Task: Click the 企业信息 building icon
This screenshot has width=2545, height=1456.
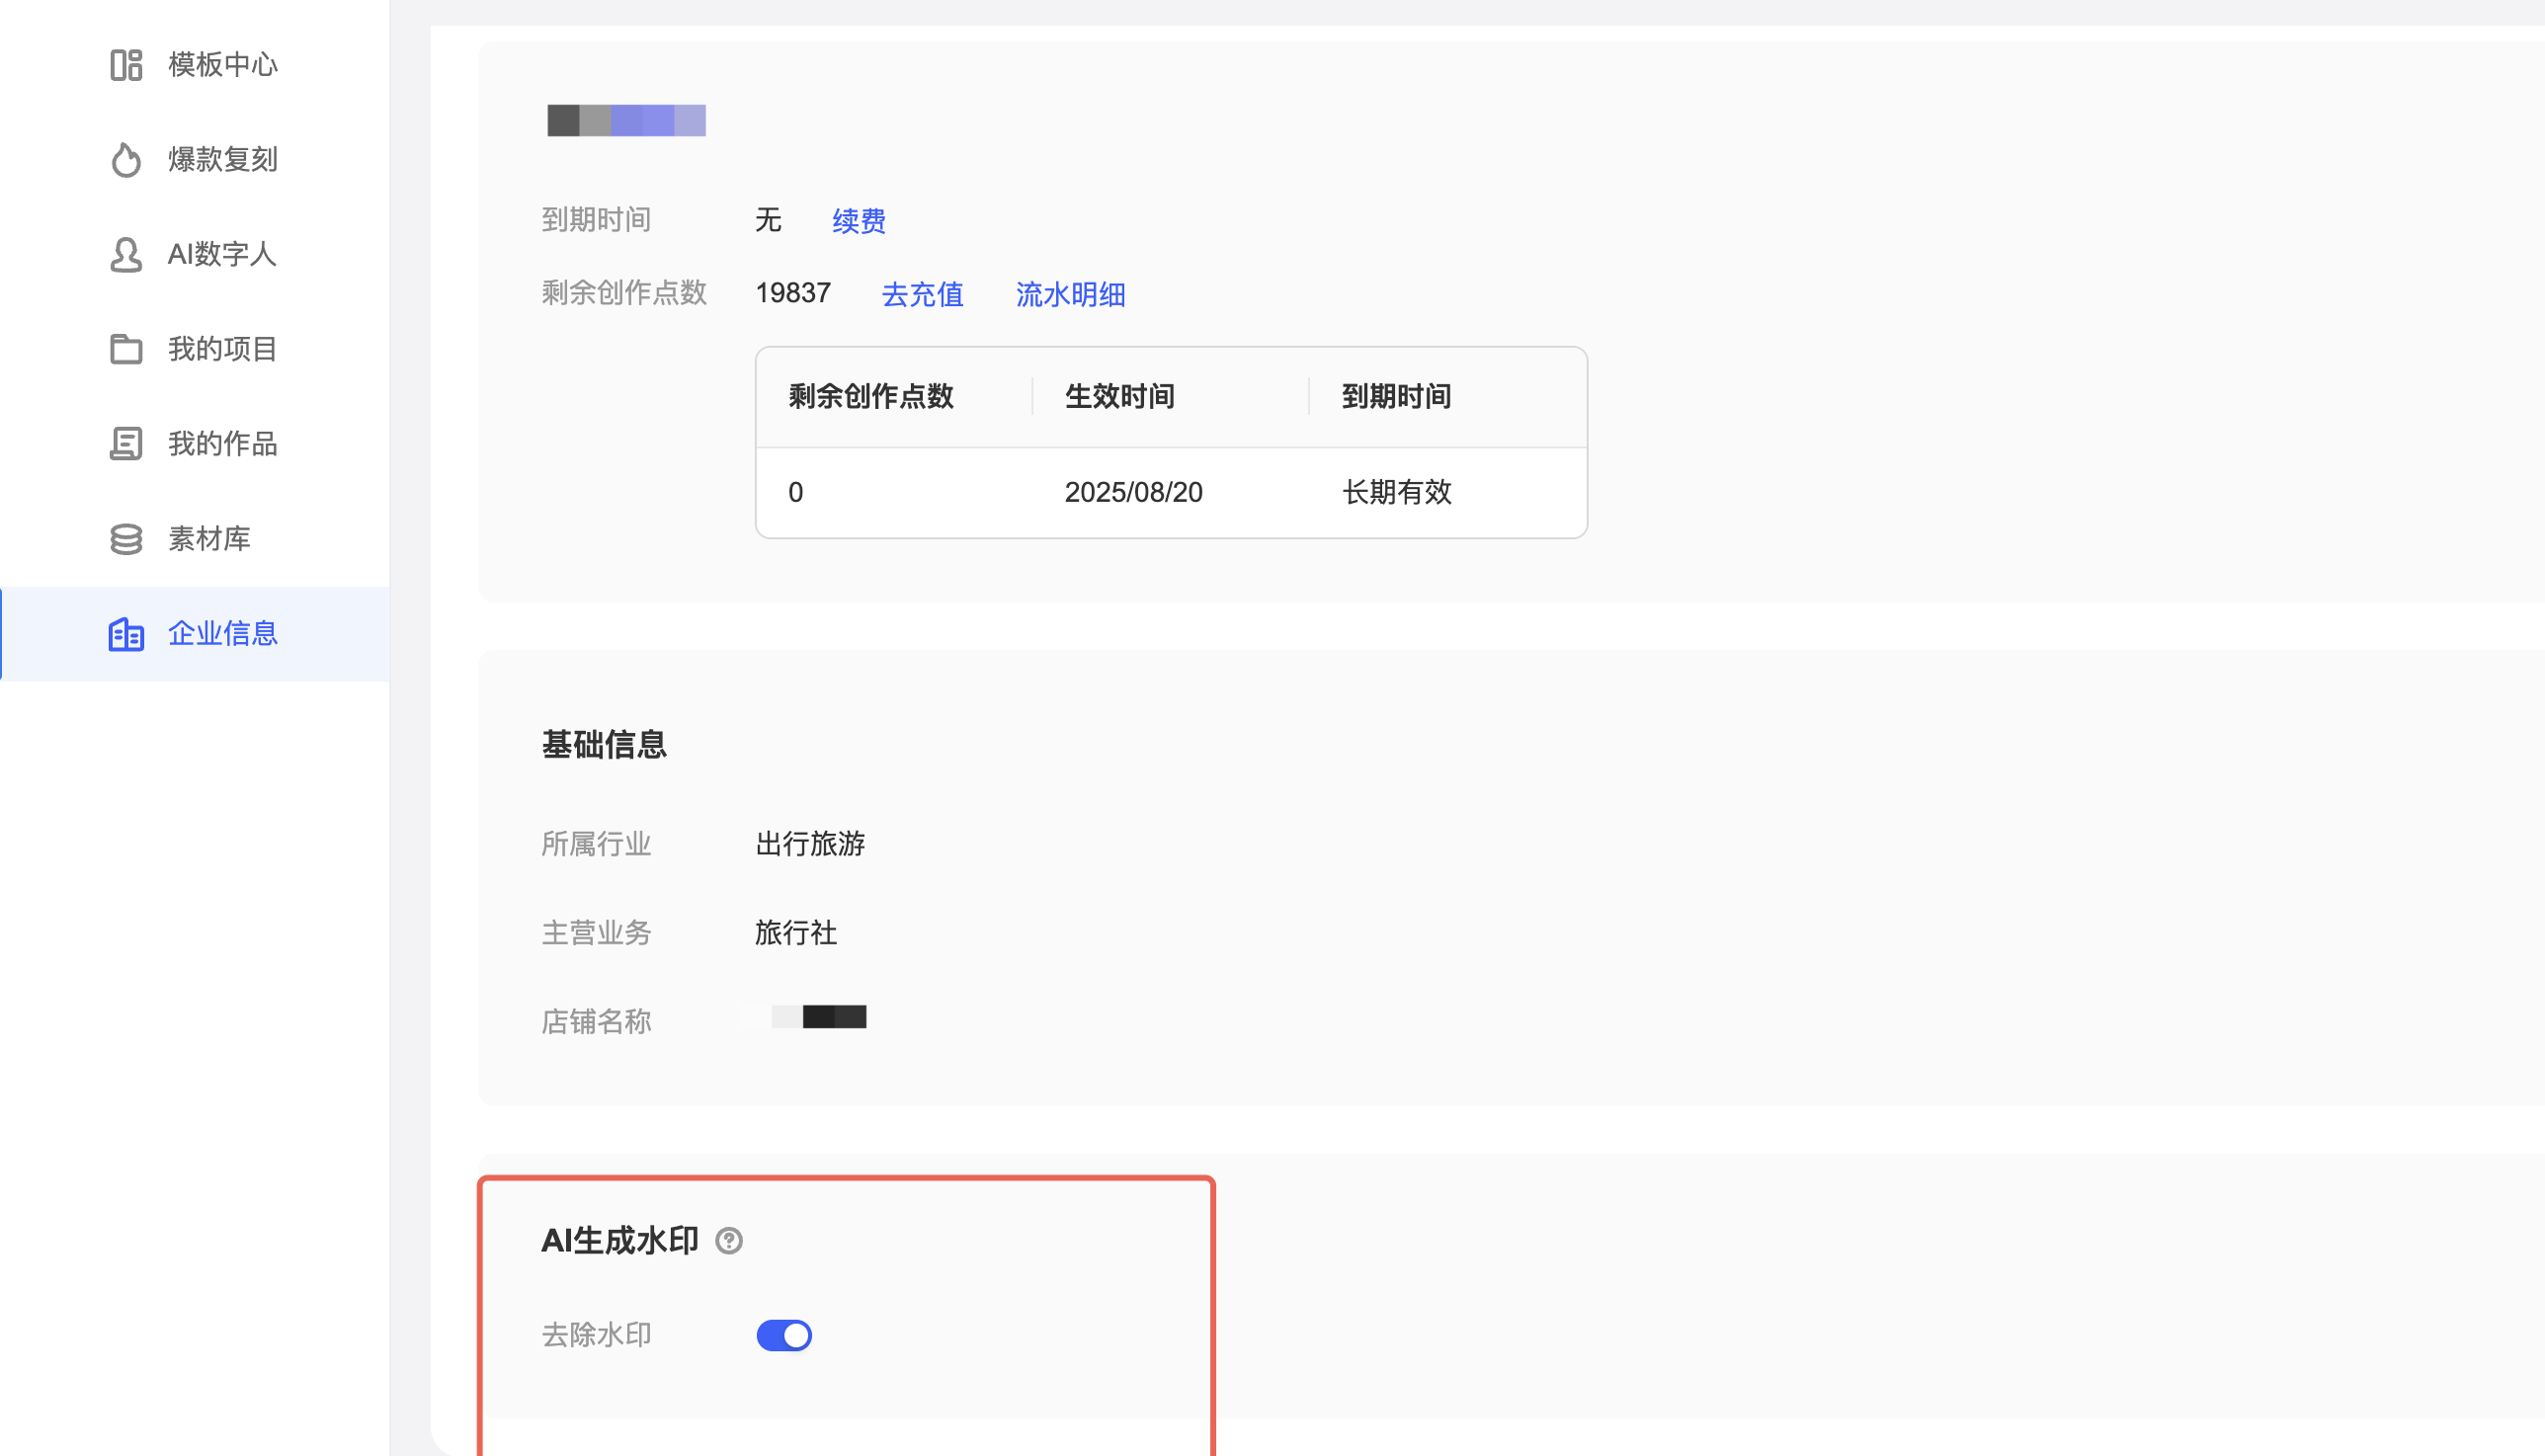Action: click(x=126, y=634)
